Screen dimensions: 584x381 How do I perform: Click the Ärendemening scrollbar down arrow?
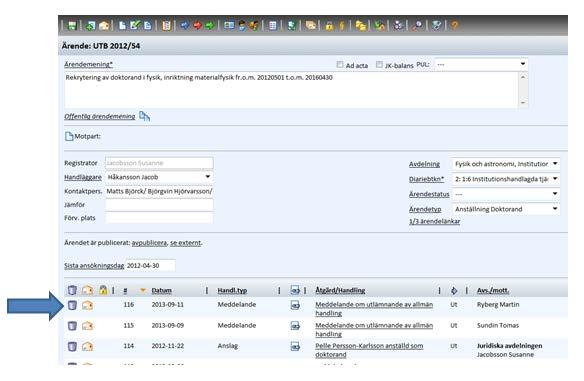tap(523, 103)
